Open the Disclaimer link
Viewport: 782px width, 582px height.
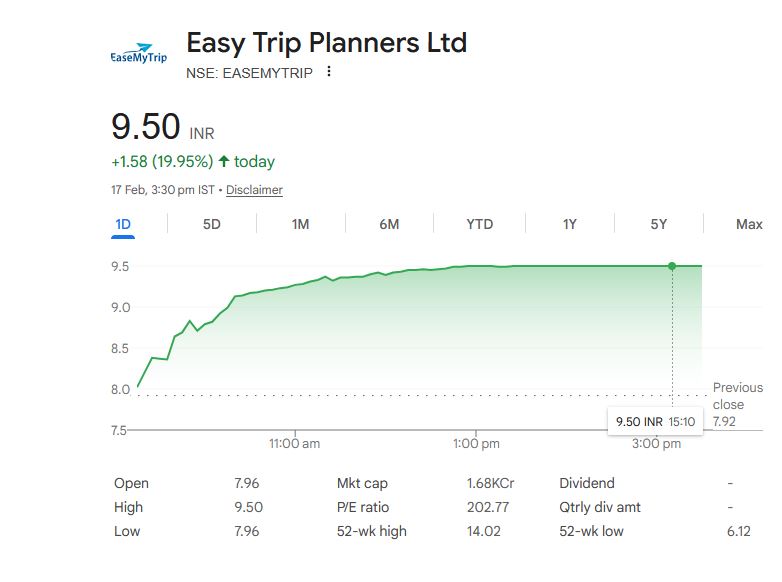click(x=254, y=190)
